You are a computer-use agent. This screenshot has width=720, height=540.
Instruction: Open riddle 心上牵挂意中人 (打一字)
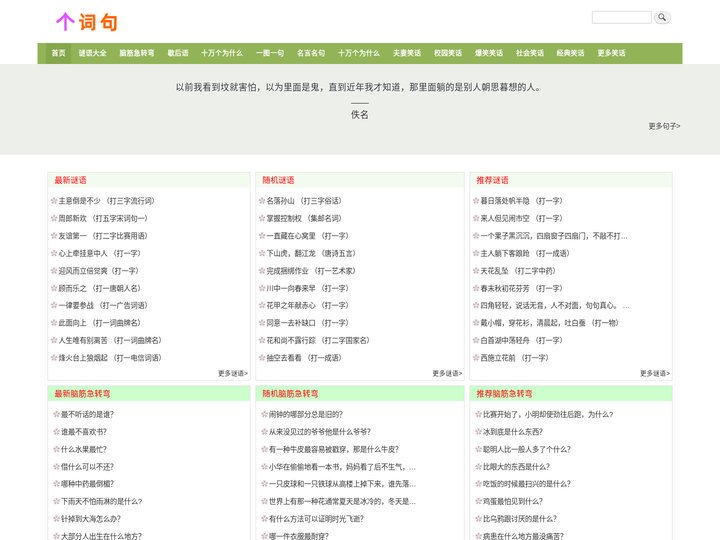click(100, 253)
